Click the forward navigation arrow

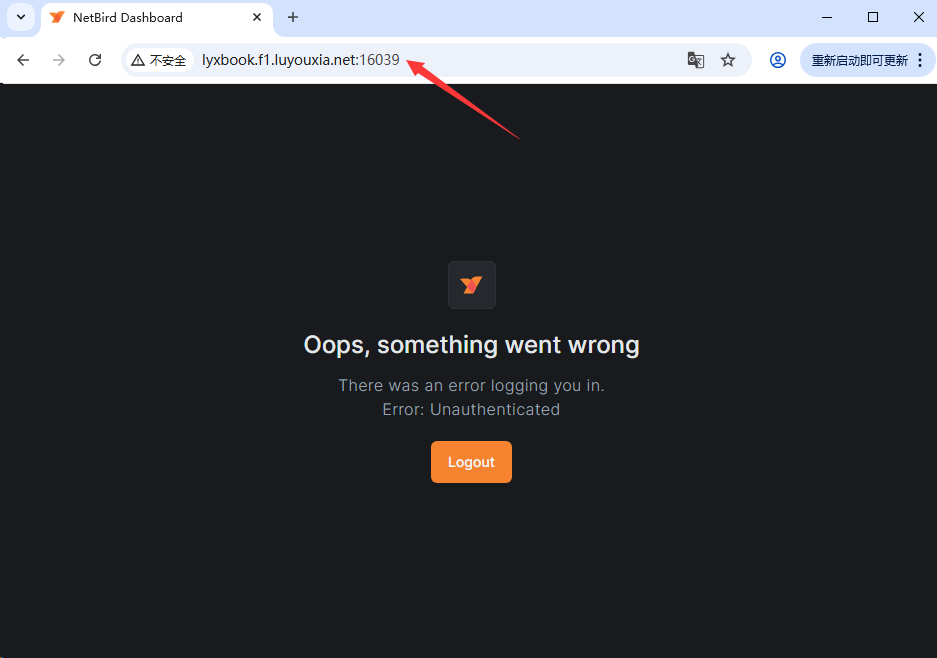click(59, 60)
